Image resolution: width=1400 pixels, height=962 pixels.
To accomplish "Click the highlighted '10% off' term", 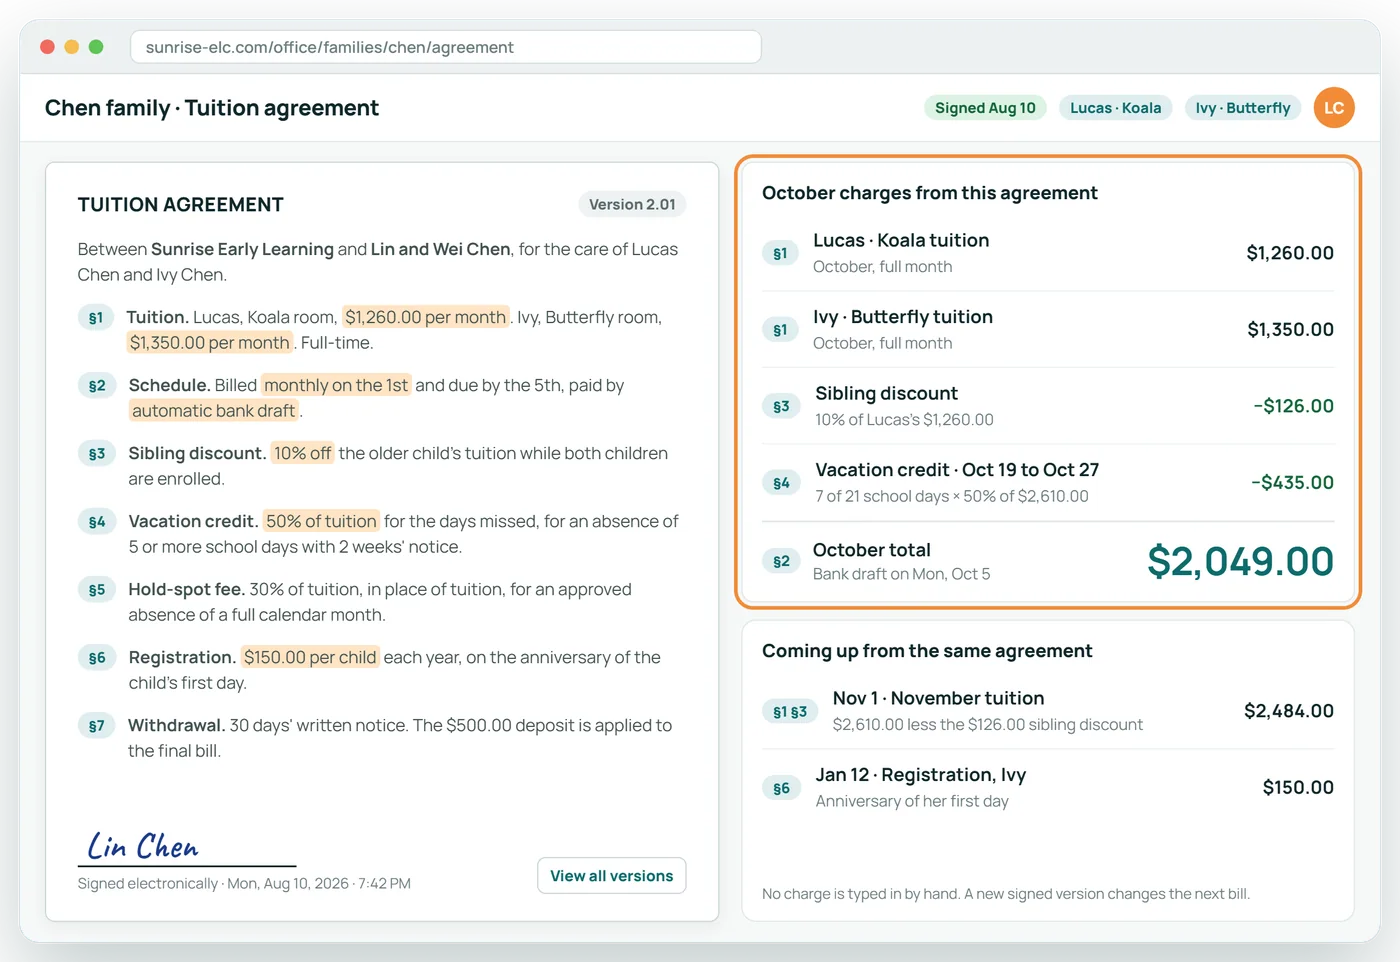I will (x=303, y=454).
